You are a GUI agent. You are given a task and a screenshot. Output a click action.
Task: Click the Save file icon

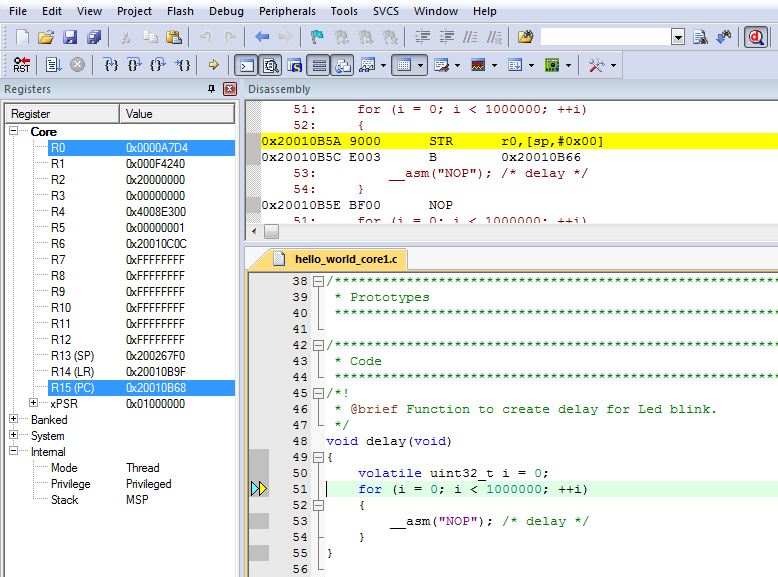pos(70,37)
